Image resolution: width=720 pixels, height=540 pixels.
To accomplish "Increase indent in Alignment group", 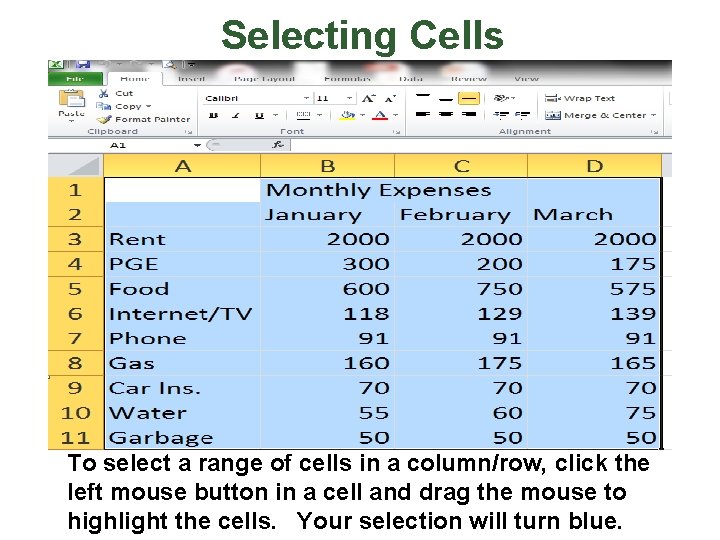I will point(523,115).
